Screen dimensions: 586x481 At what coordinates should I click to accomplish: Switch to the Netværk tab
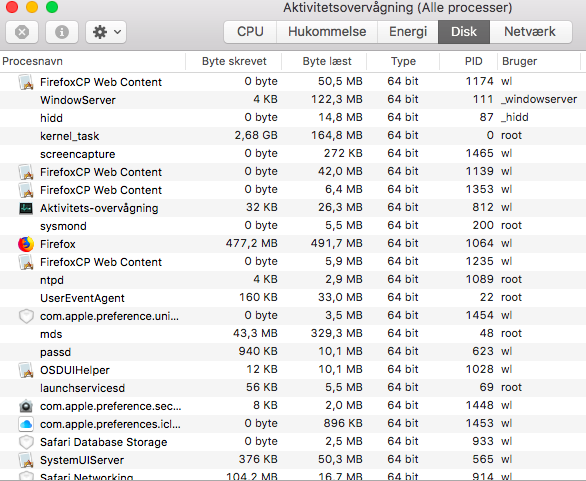pyautogui.click(x=530, y=32)
